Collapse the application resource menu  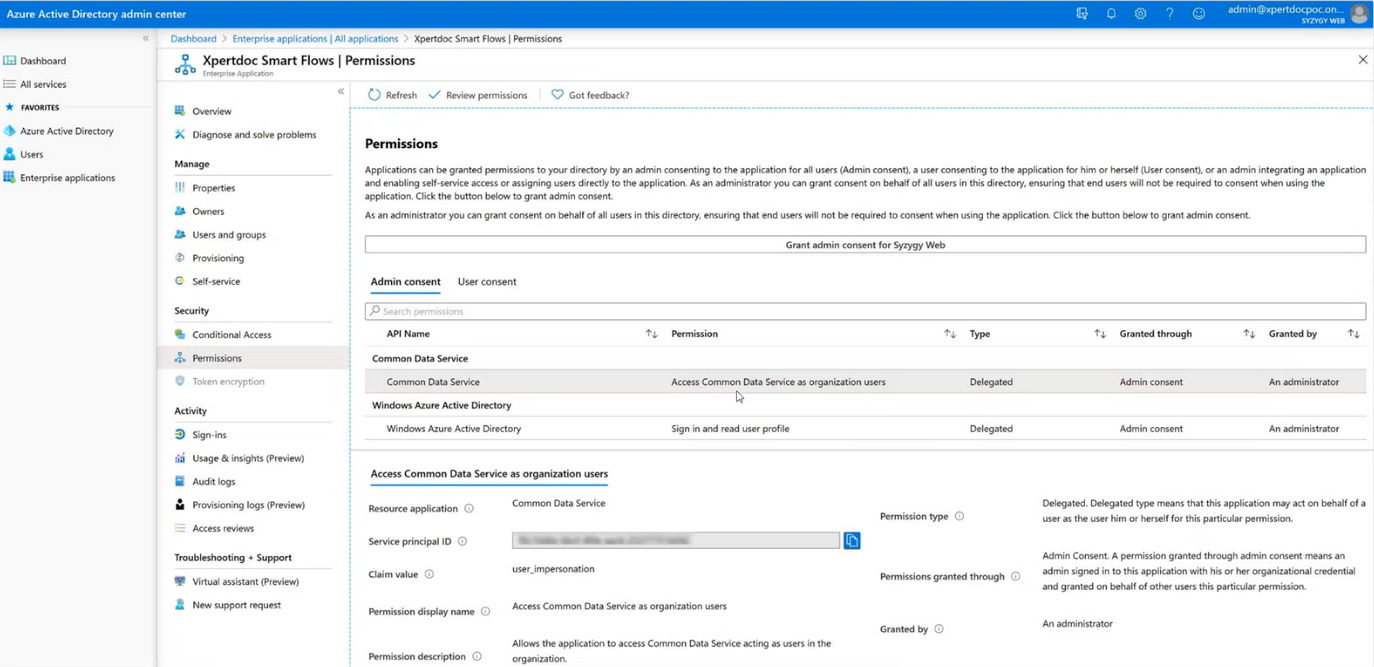click(x=341, y=91)
